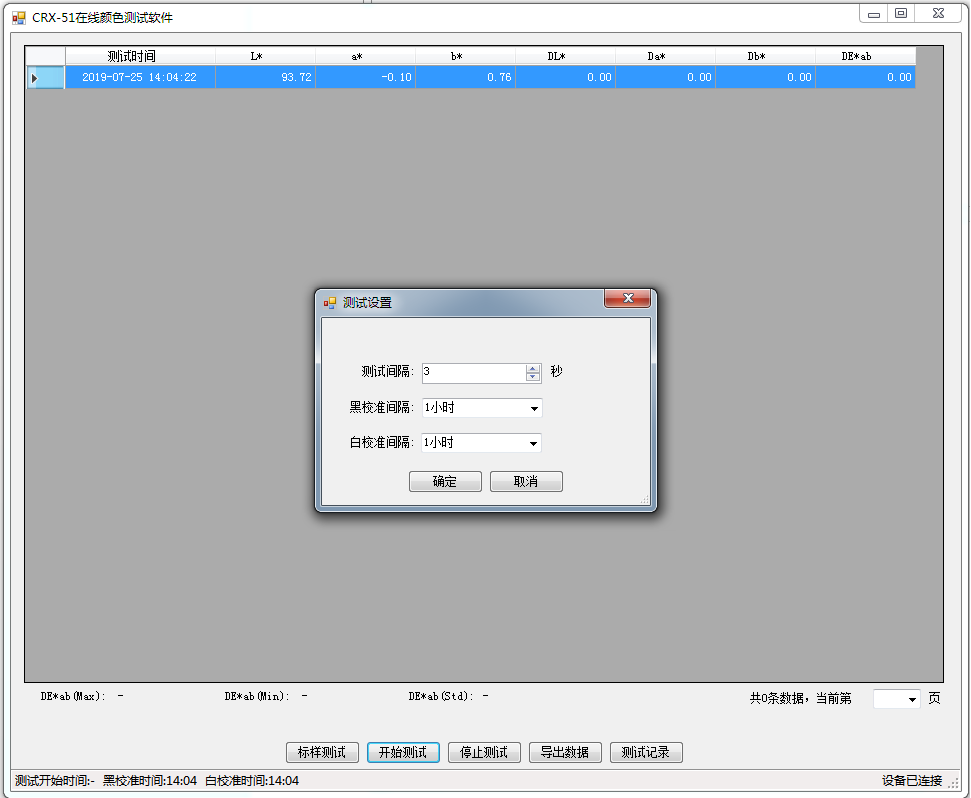Click the CRX-51 application icon in title bar
Image resolution: width=971 pixels, height=798 pixels.
pyautogui.click(x=18, y=17)
